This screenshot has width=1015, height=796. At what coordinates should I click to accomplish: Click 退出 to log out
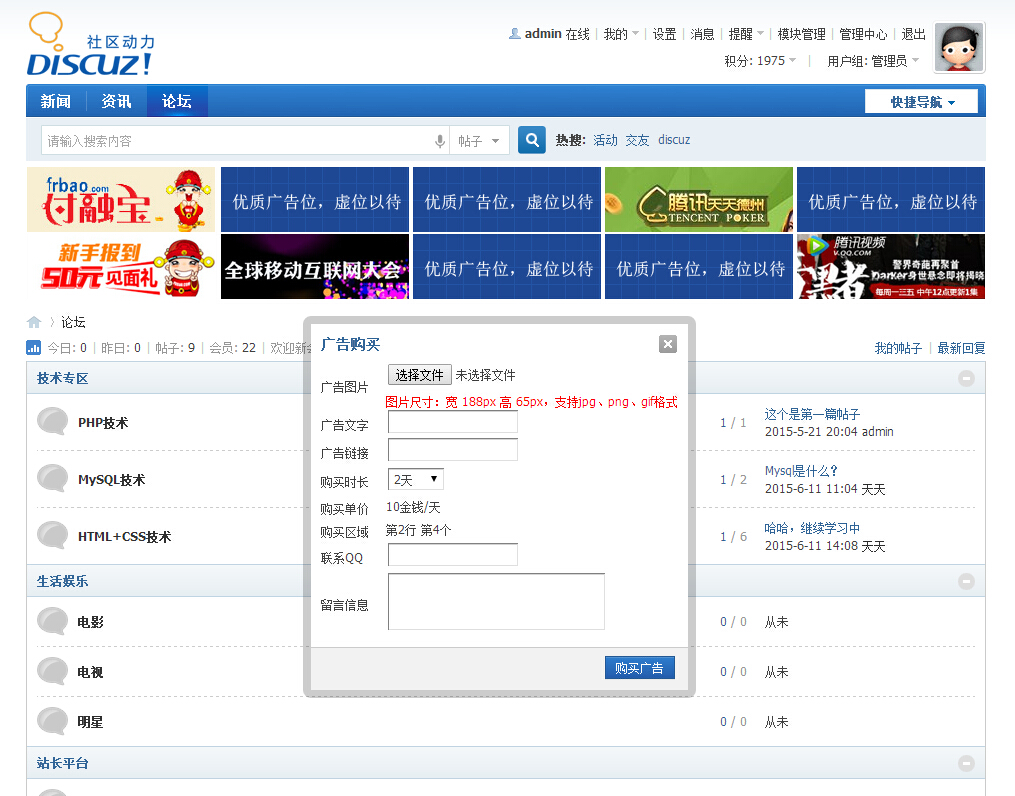point(913,34)
